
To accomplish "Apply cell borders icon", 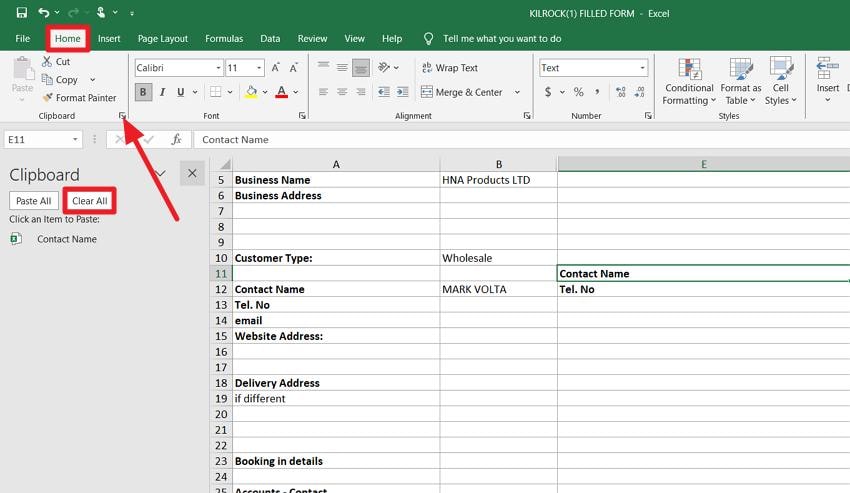I will click(215, 92).
